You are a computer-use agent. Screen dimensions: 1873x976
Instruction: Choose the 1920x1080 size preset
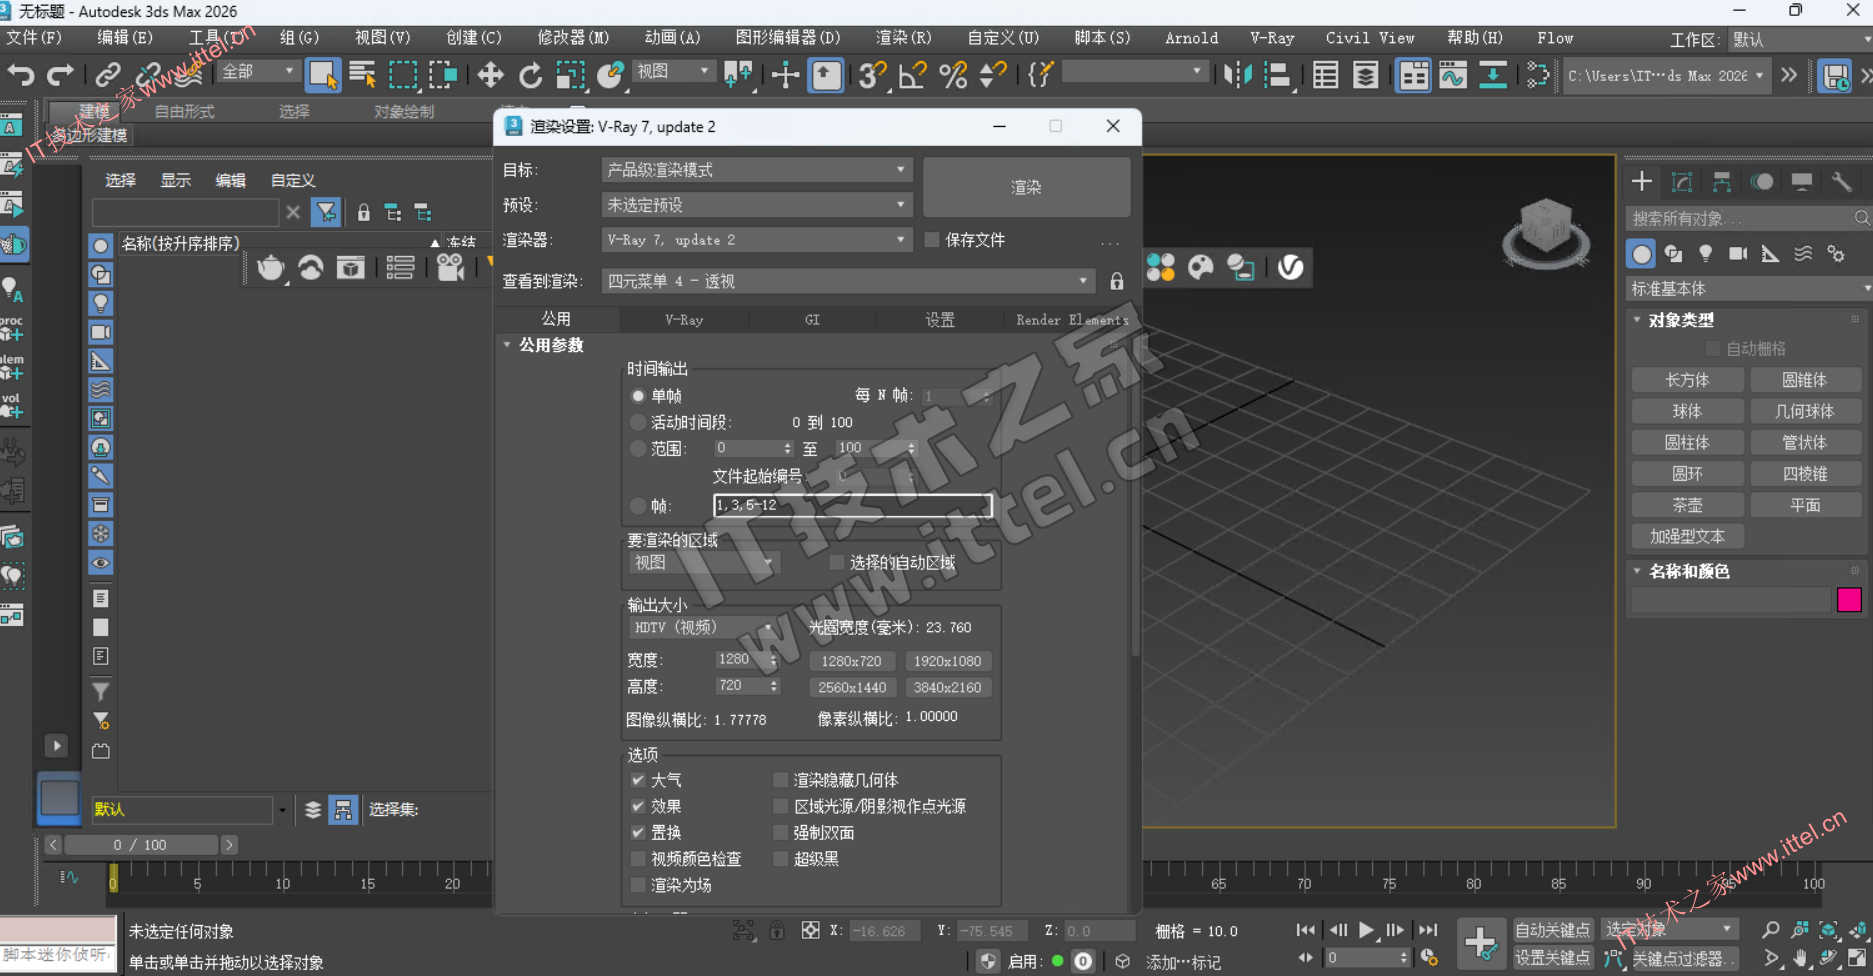(x=947, y=661)
